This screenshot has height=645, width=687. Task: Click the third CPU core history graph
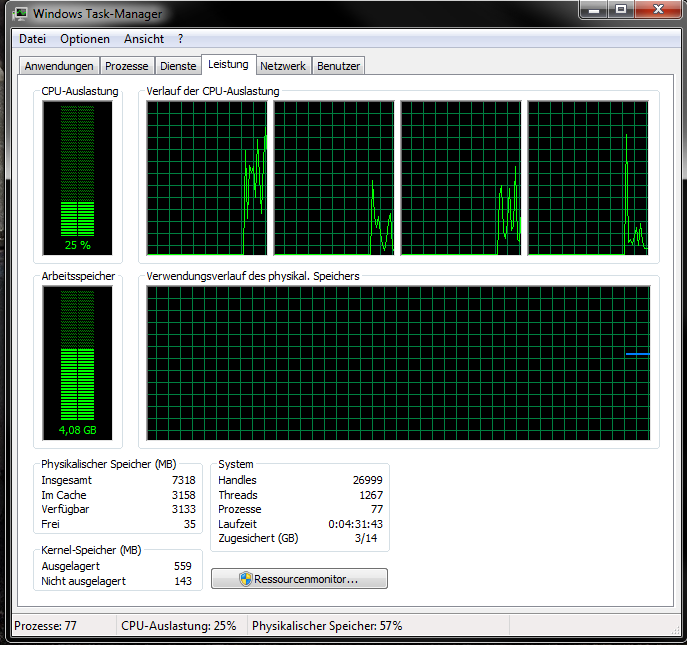tap(461, 178)
